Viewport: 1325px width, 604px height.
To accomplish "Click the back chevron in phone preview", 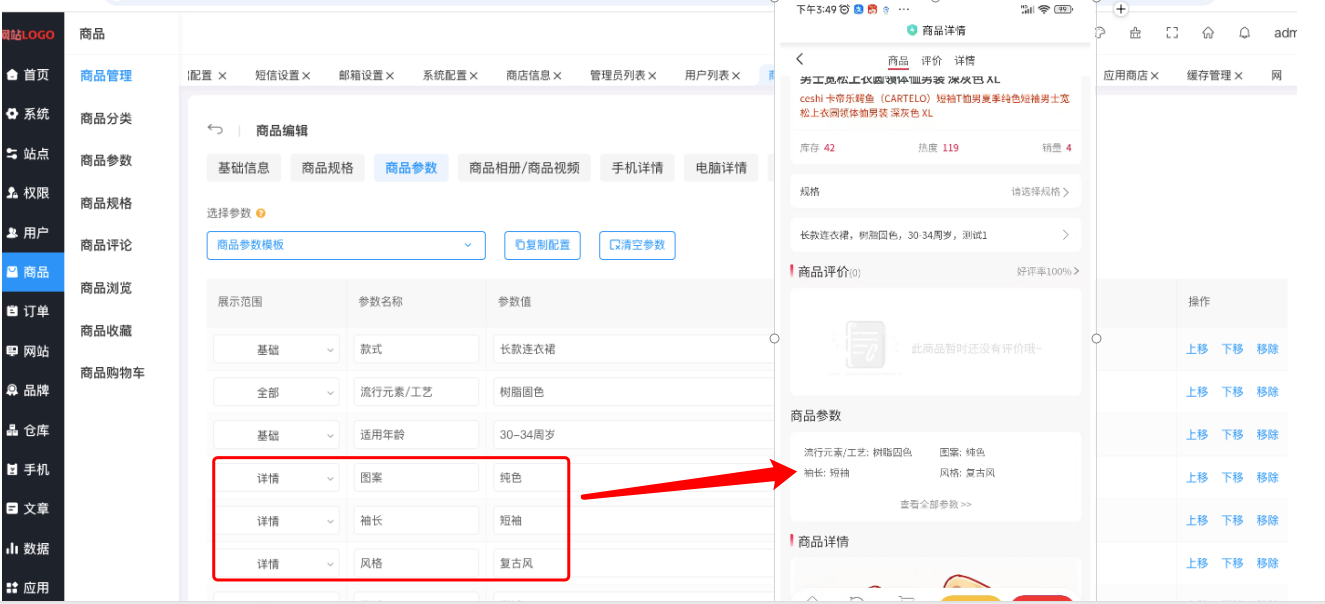I will tap(800, 60).
